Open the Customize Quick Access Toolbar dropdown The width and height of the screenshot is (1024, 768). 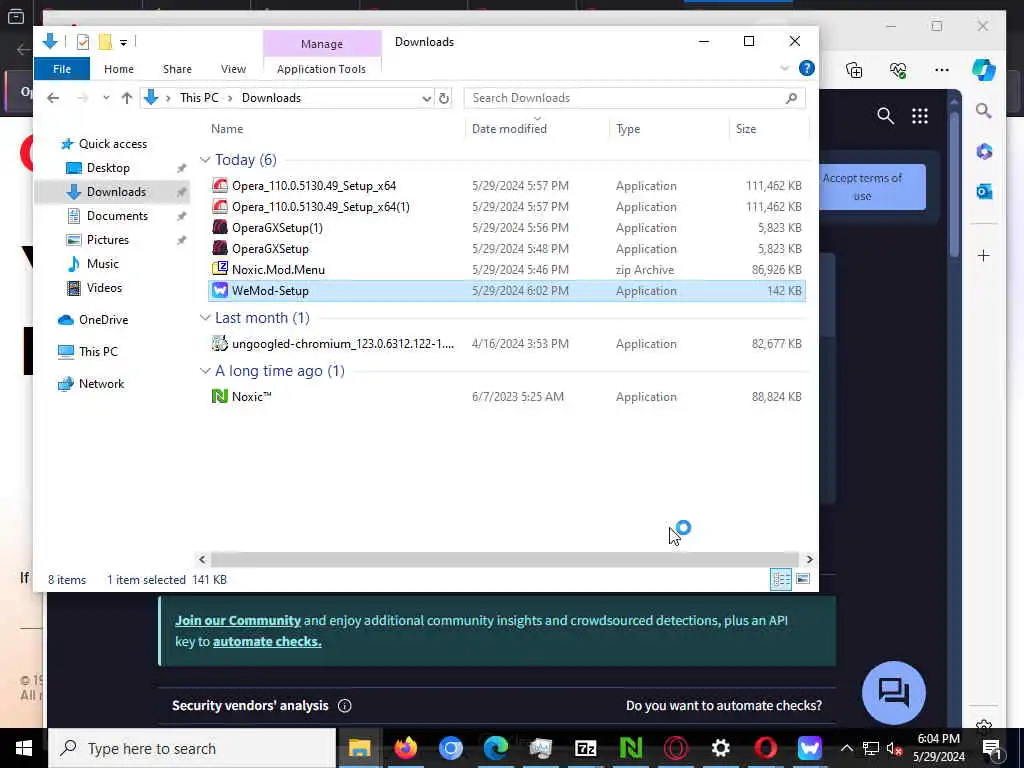123,42
